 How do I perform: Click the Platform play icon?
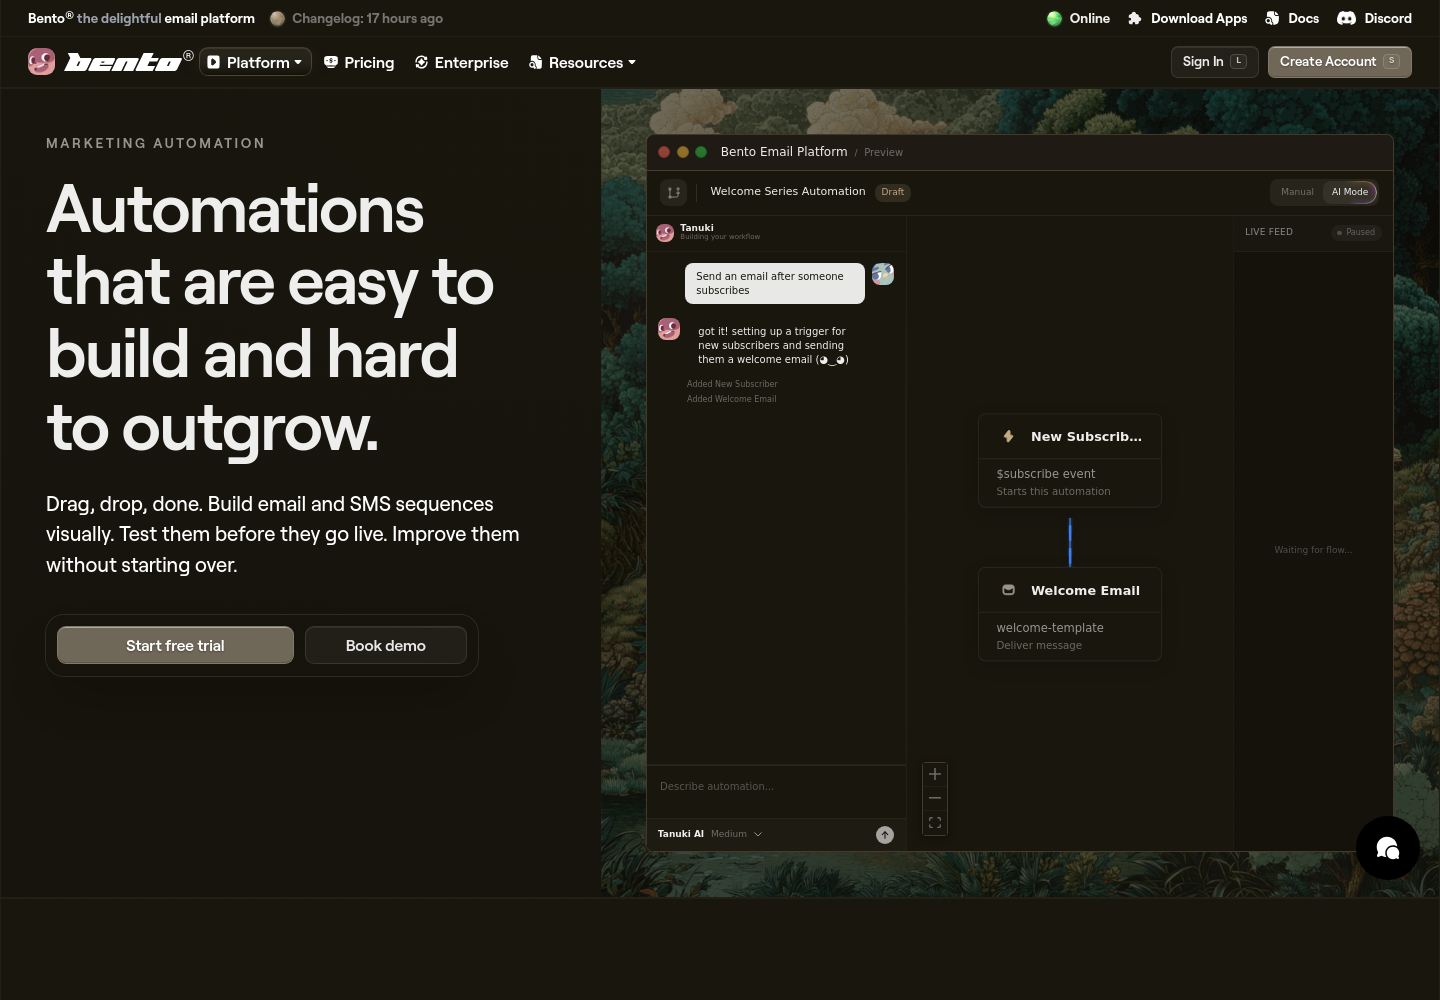pyautogui.click(x=213, y=62)
